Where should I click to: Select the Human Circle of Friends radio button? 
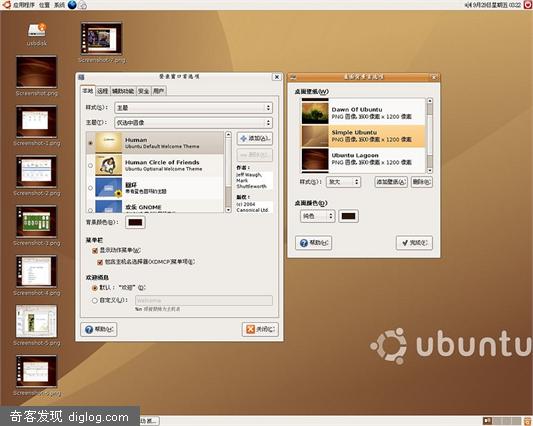(90, 166)
